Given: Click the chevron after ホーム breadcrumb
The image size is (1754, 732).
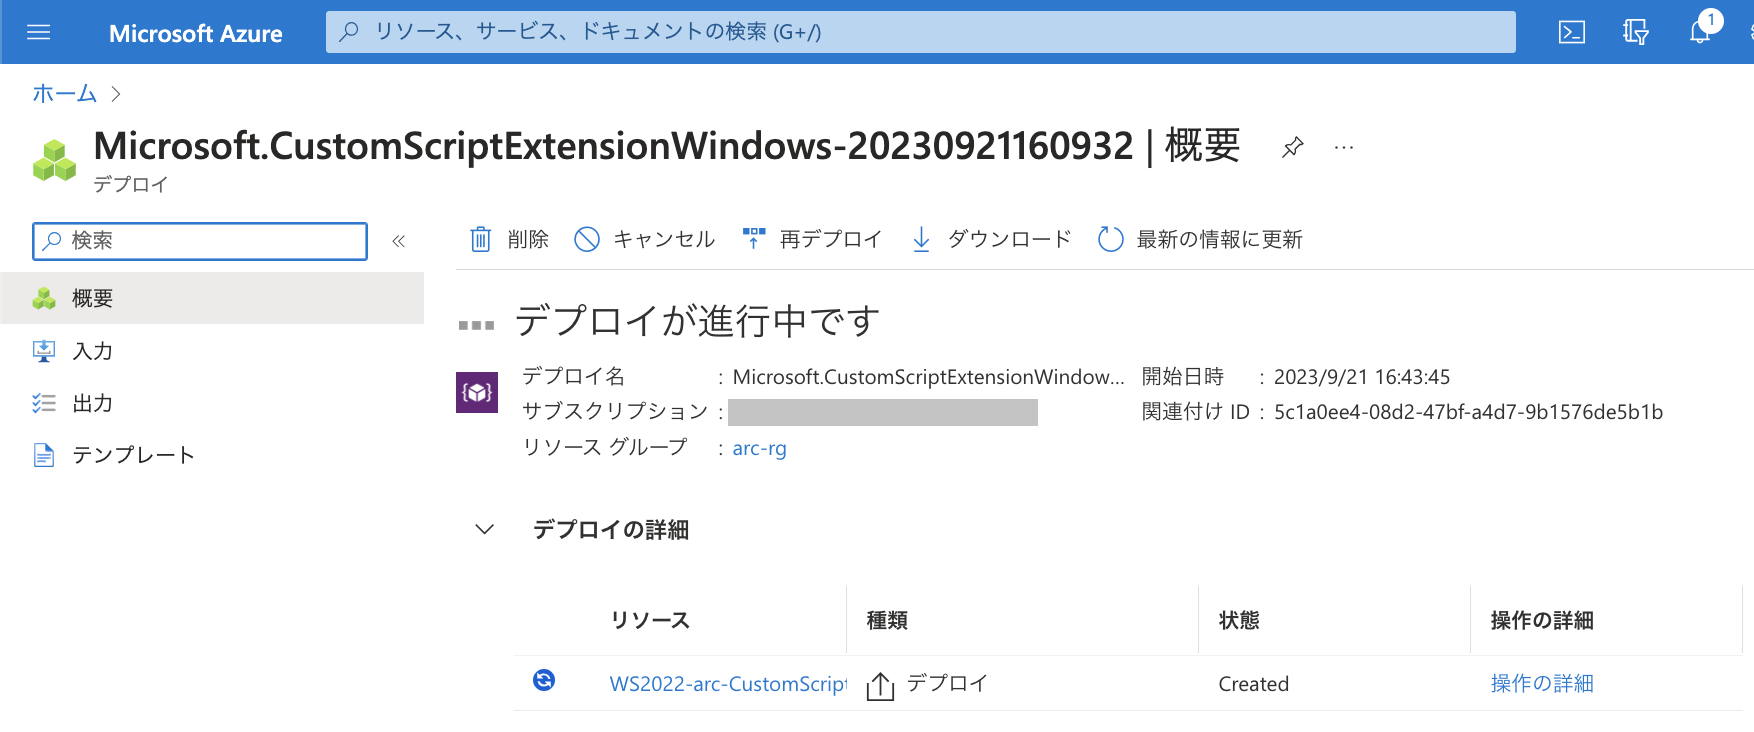Looking at the screenshot, I should pos(116,94).
